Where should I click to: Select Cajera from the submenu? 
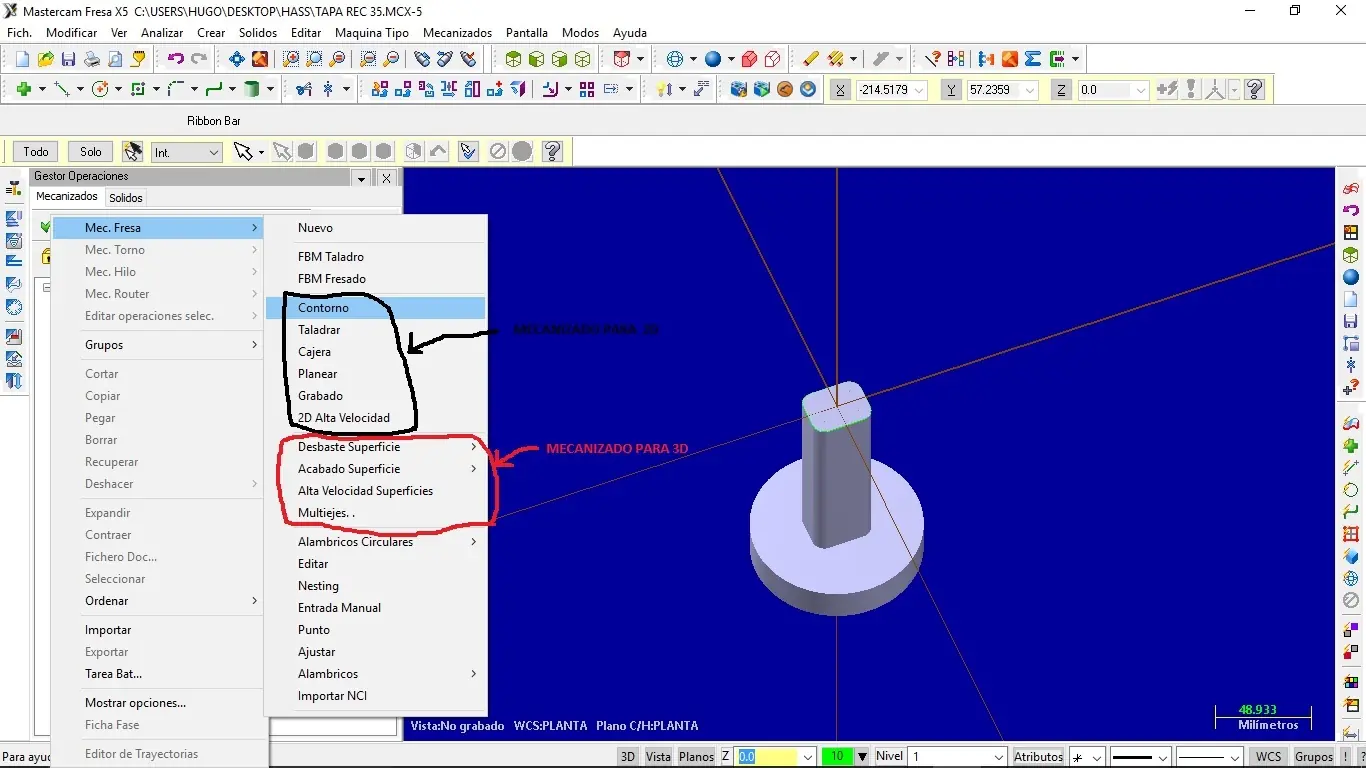376,352
